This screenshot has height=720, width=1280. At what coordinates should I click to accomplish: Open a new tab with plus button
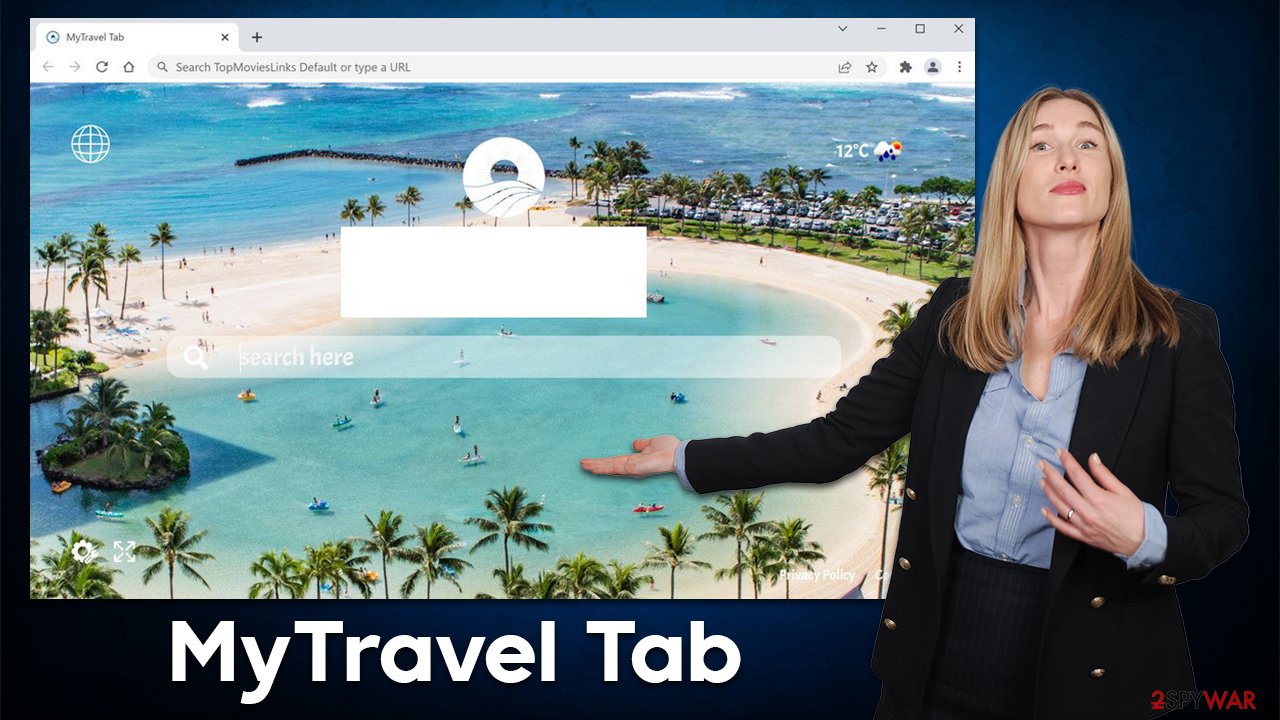coord(257,37)
